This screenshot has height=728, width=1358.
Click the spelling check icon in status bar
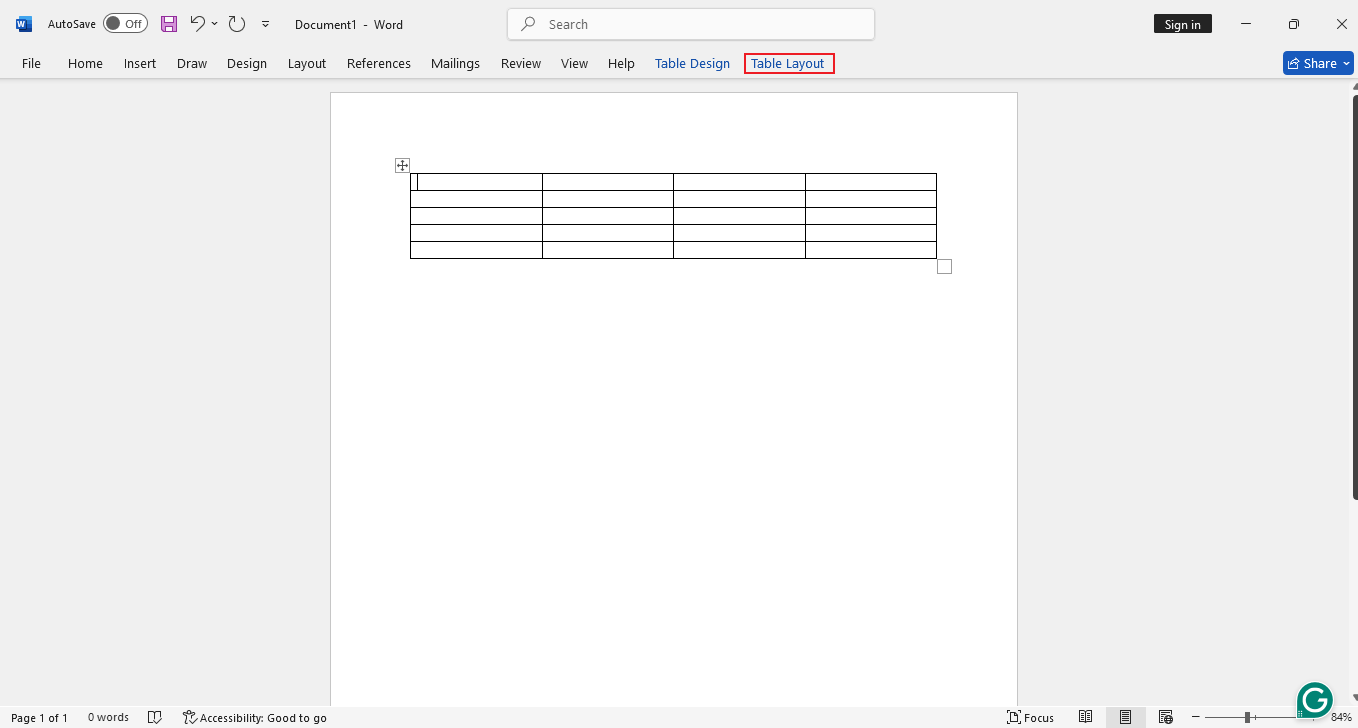coord(155,717)
